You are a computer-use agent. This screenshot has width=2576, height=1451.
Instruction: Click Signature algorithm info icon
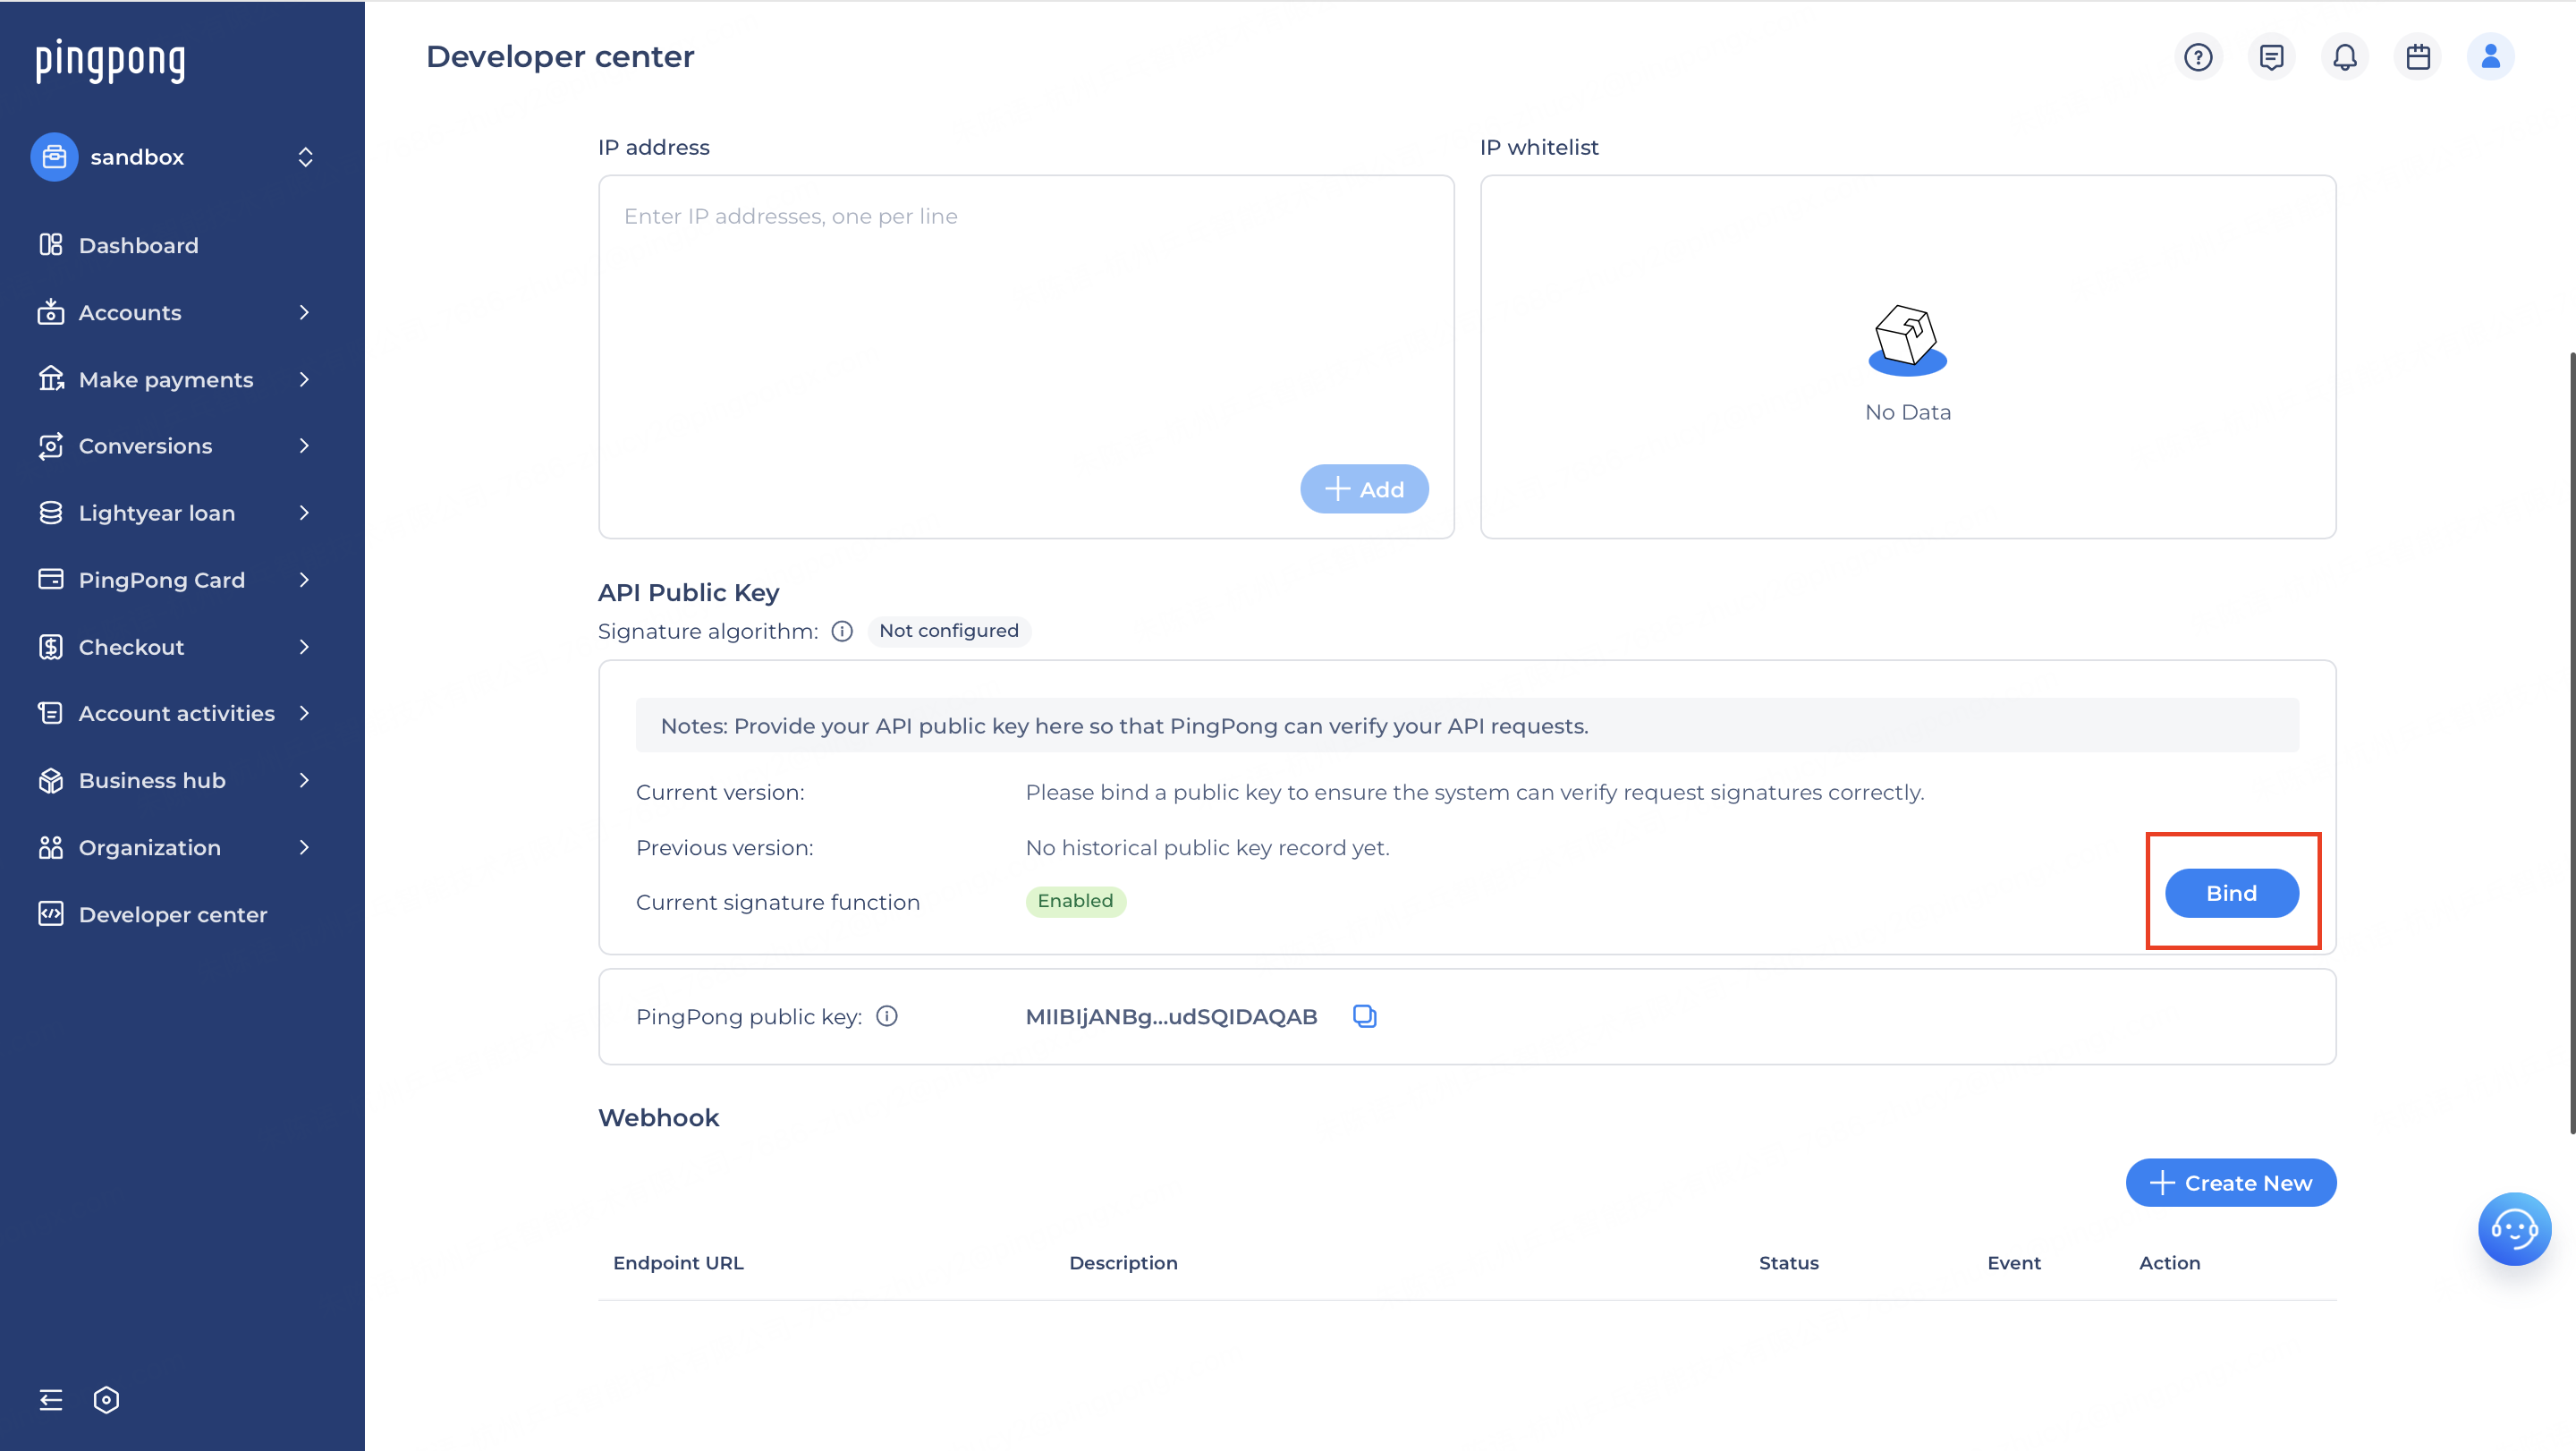pos(842,631)
